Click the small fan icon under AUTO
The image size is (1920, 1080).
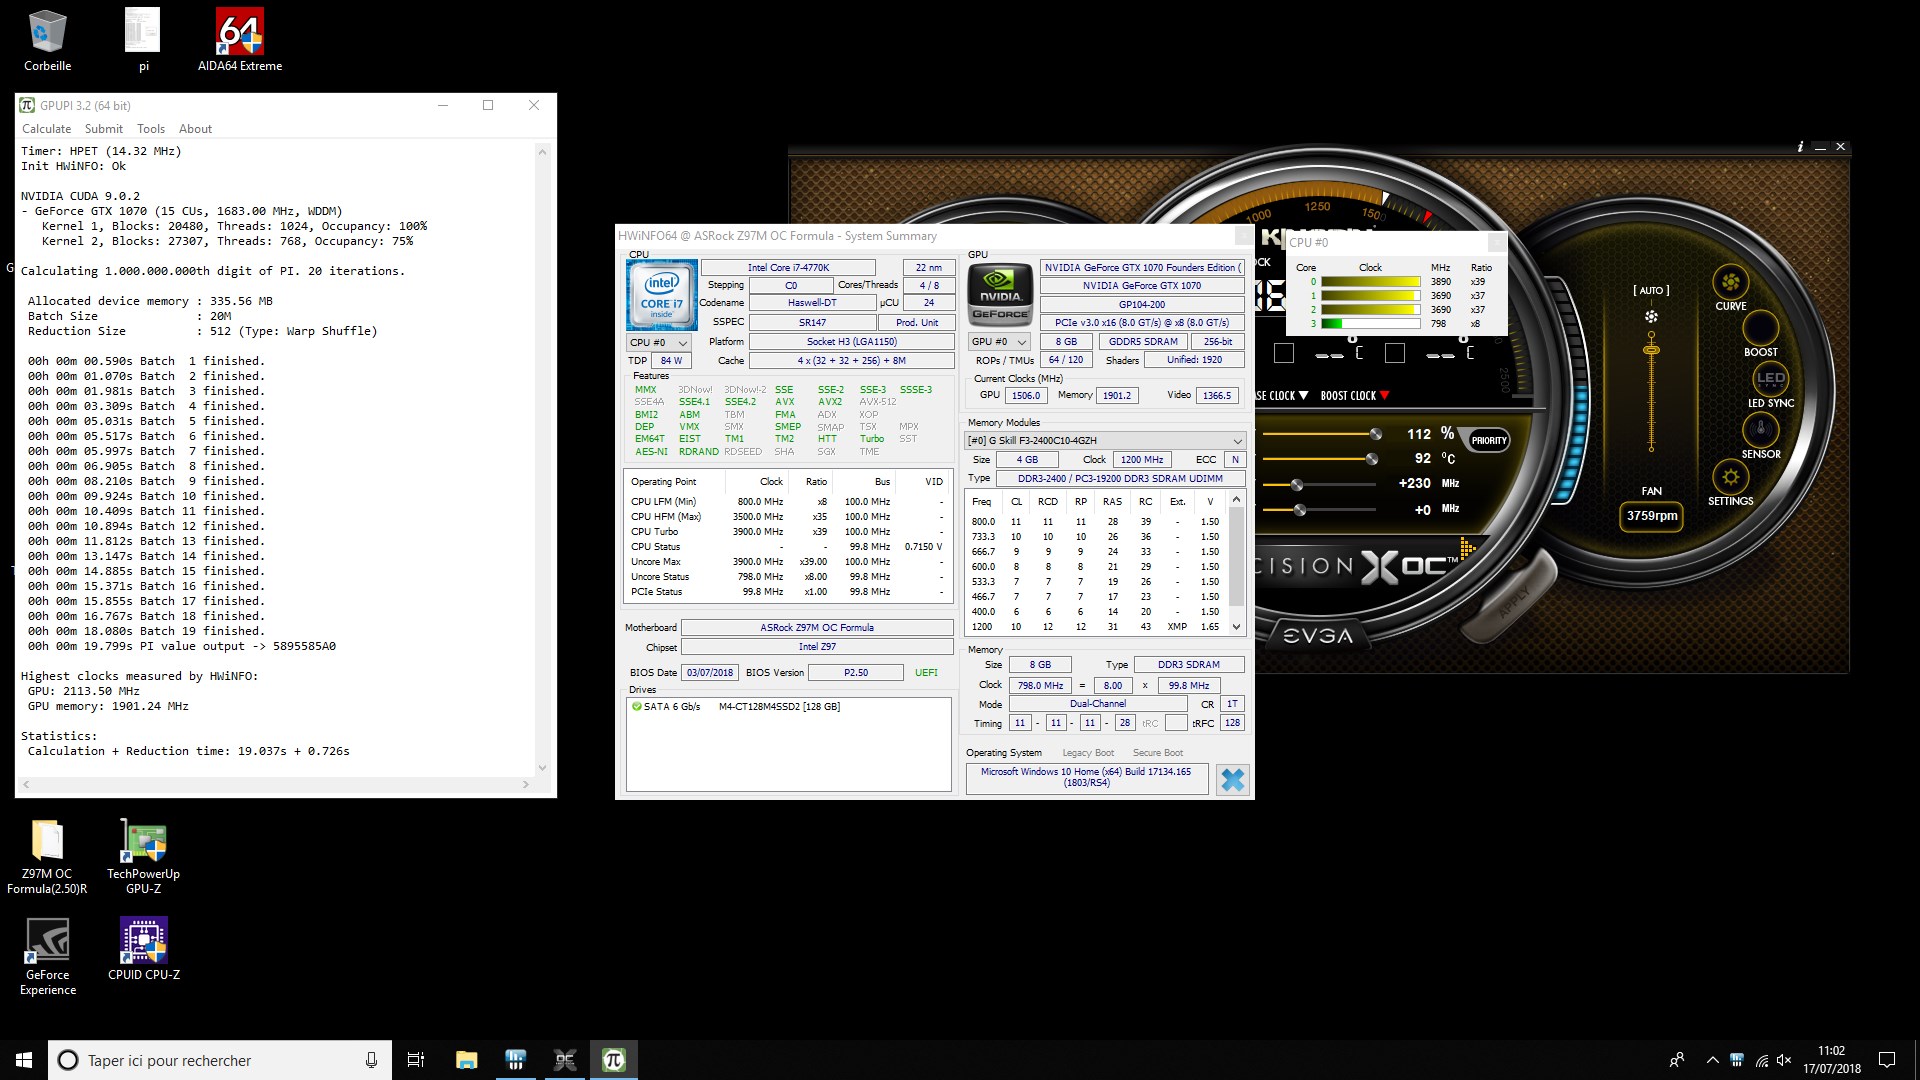pyautogui.click(x=1651, y=317)
